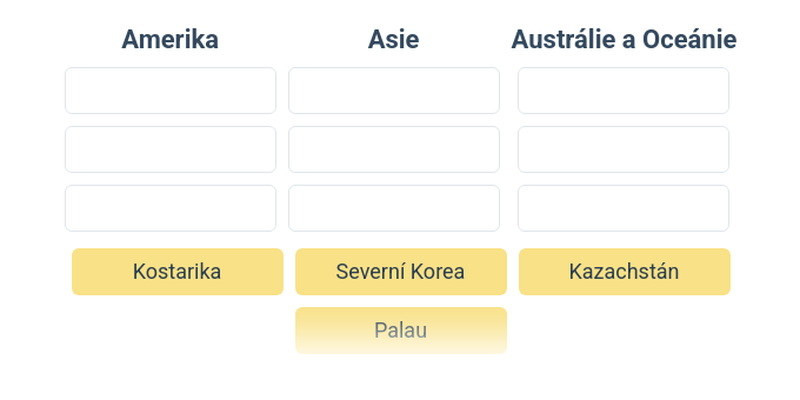Select the top empty slot under Asie
The image size is (800, 400).
tap(394, 91)
